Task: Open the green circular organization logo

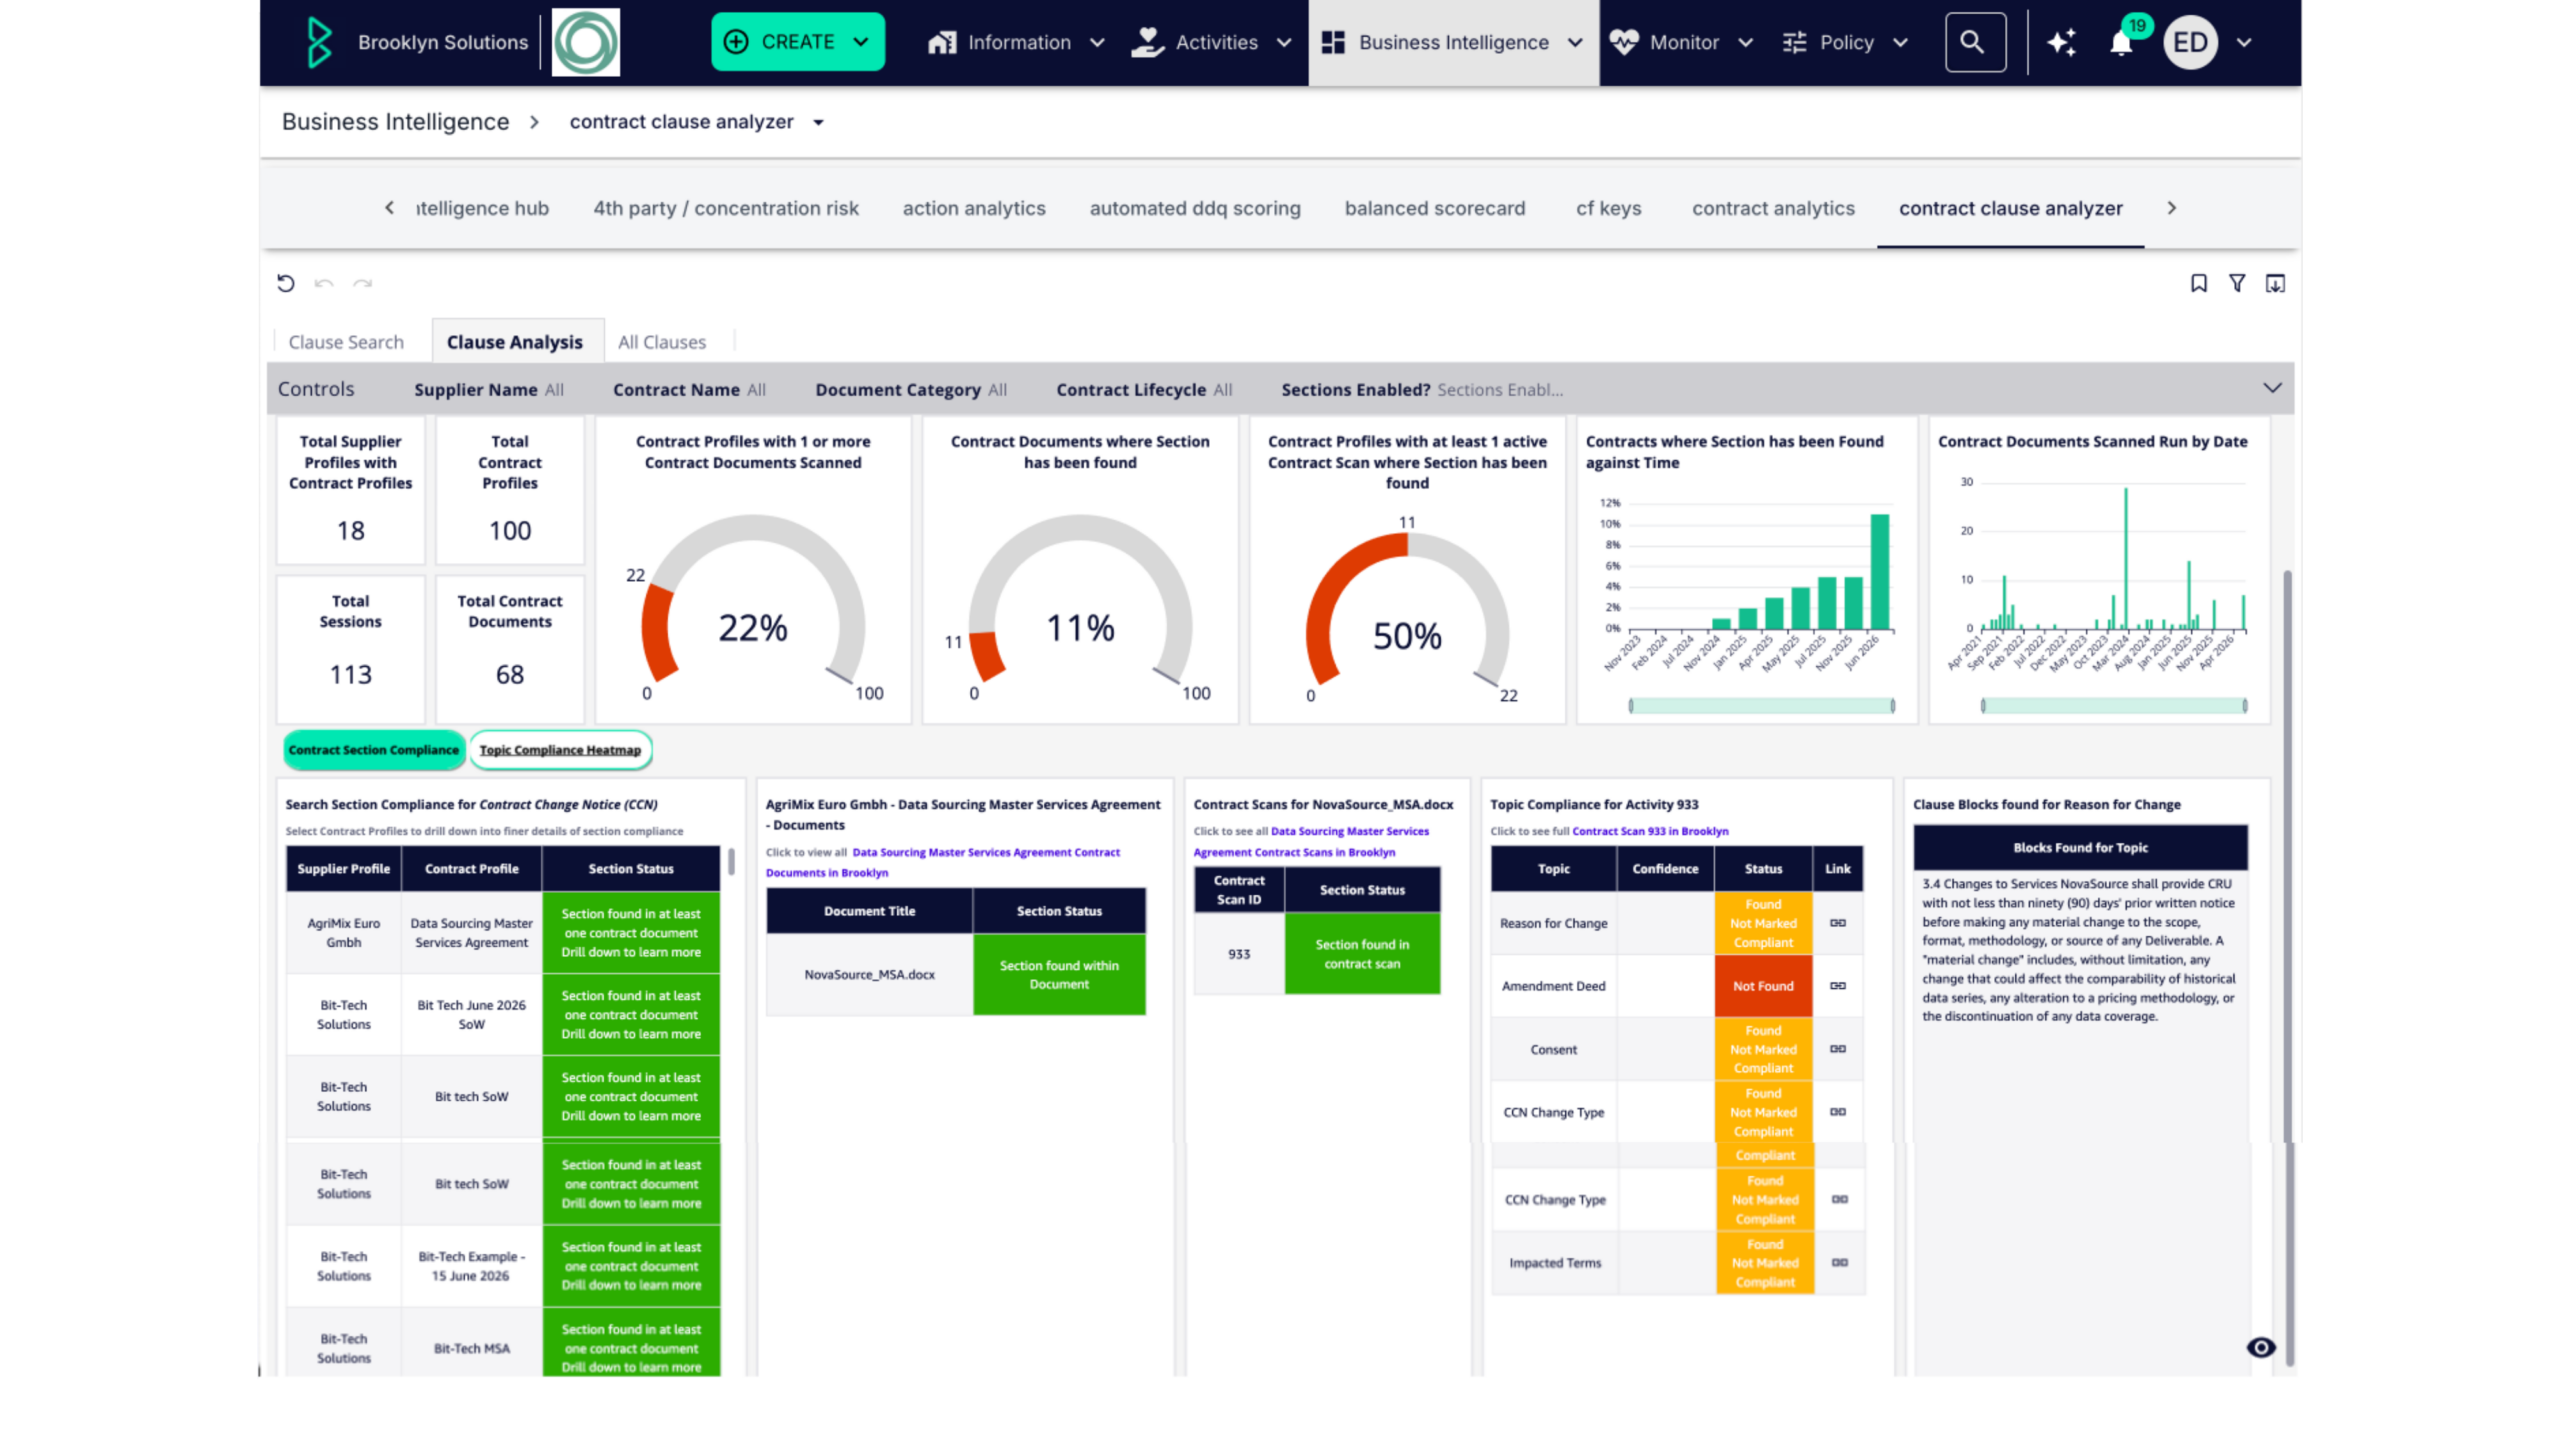Action: 586,42
